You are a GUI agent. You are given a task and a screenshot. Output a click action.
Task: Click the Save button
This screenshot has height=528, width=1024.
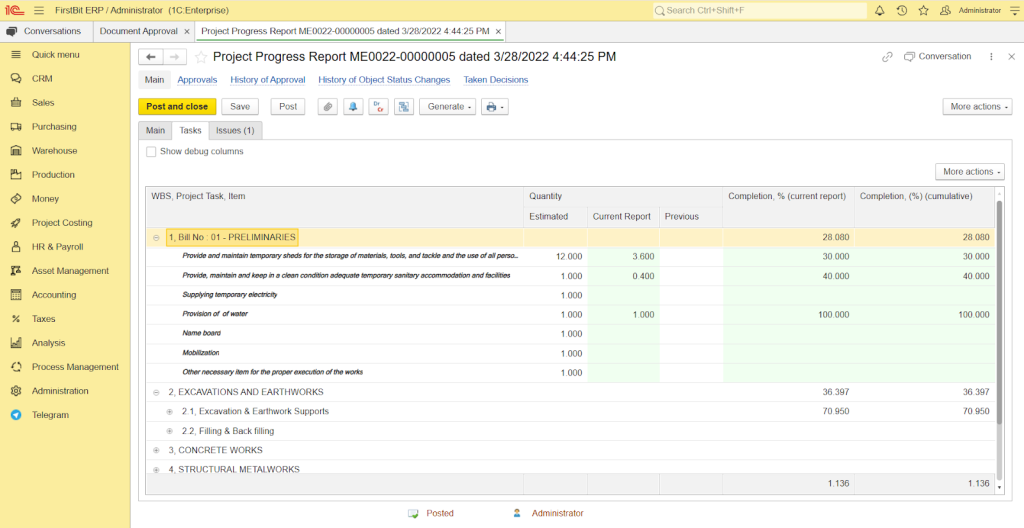[240, 107]
